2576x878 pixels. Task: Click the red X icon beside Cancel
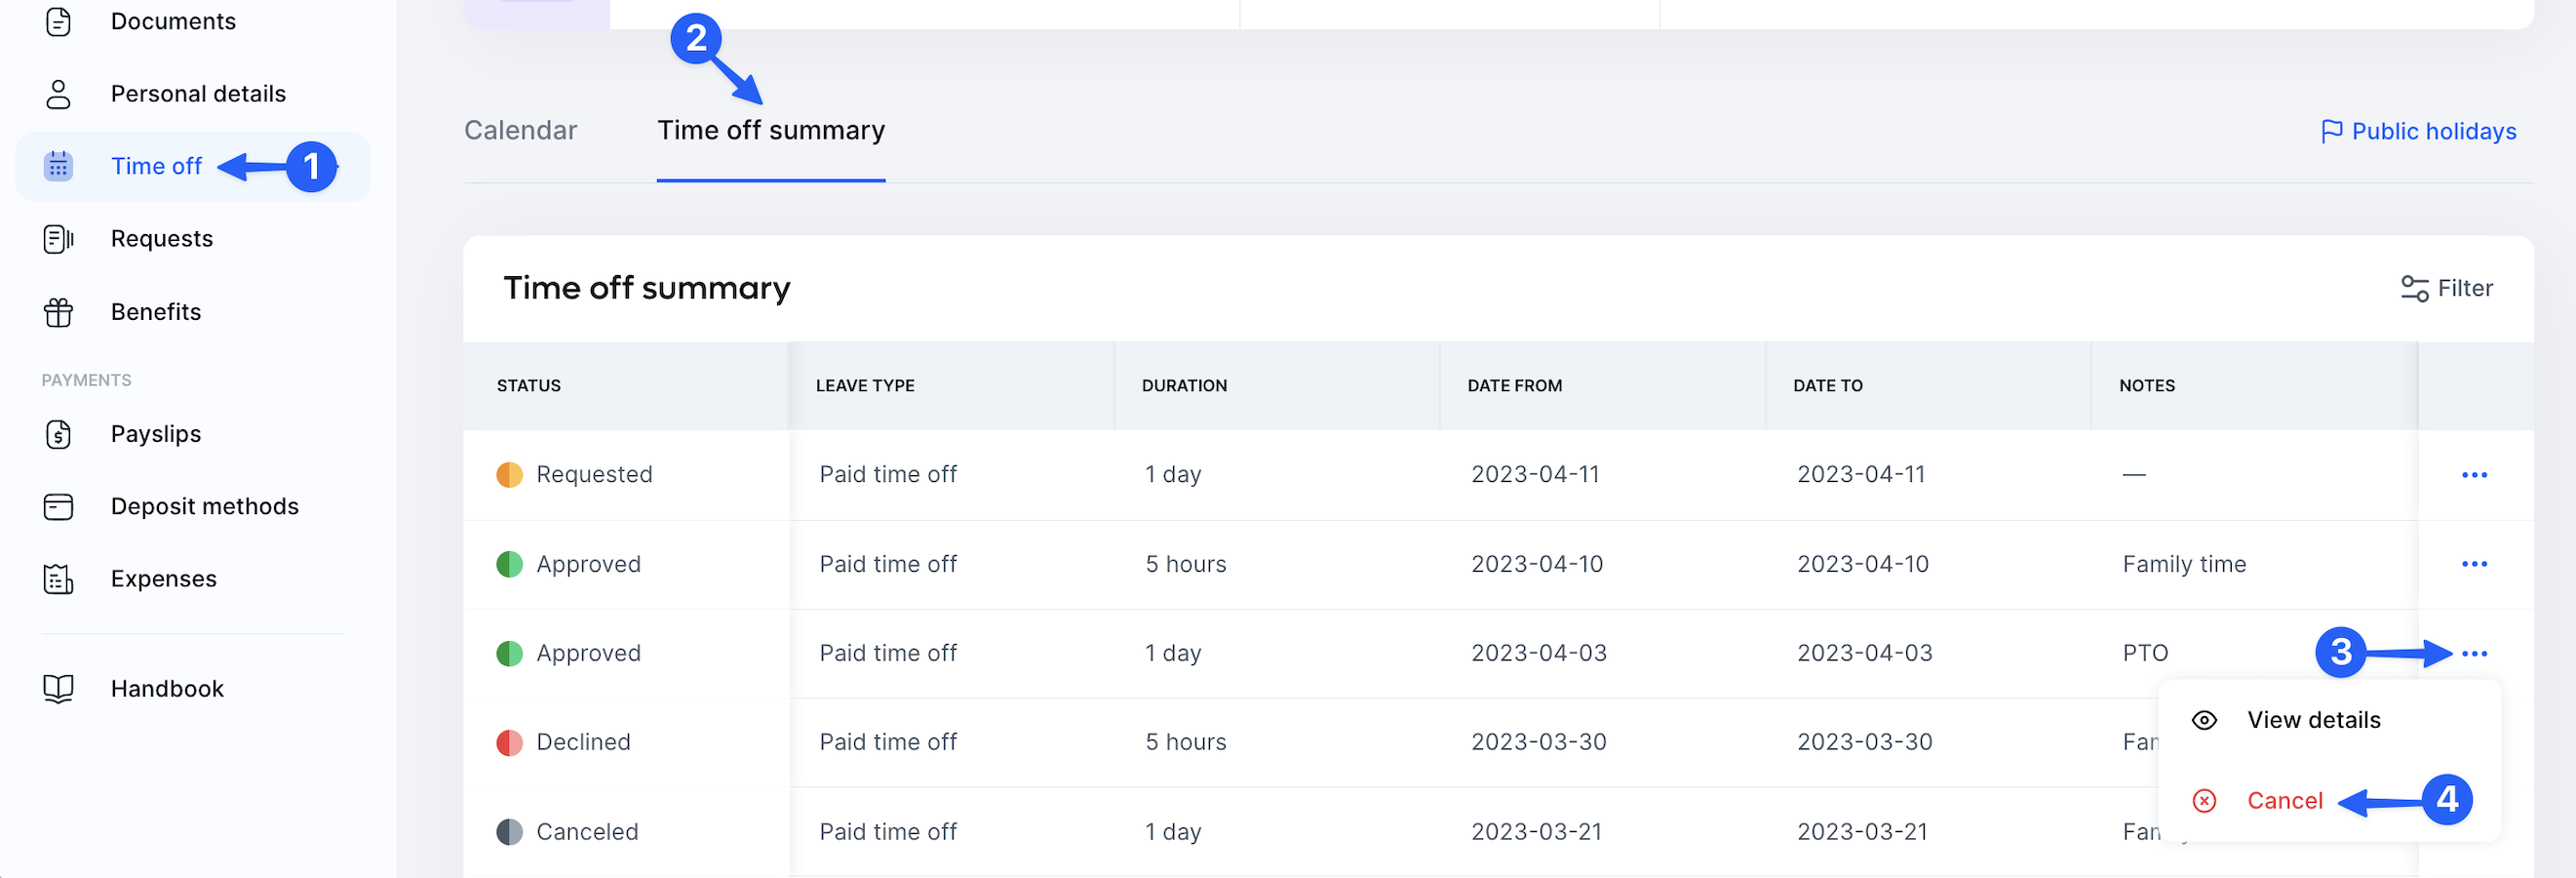tap(2204, 801)
